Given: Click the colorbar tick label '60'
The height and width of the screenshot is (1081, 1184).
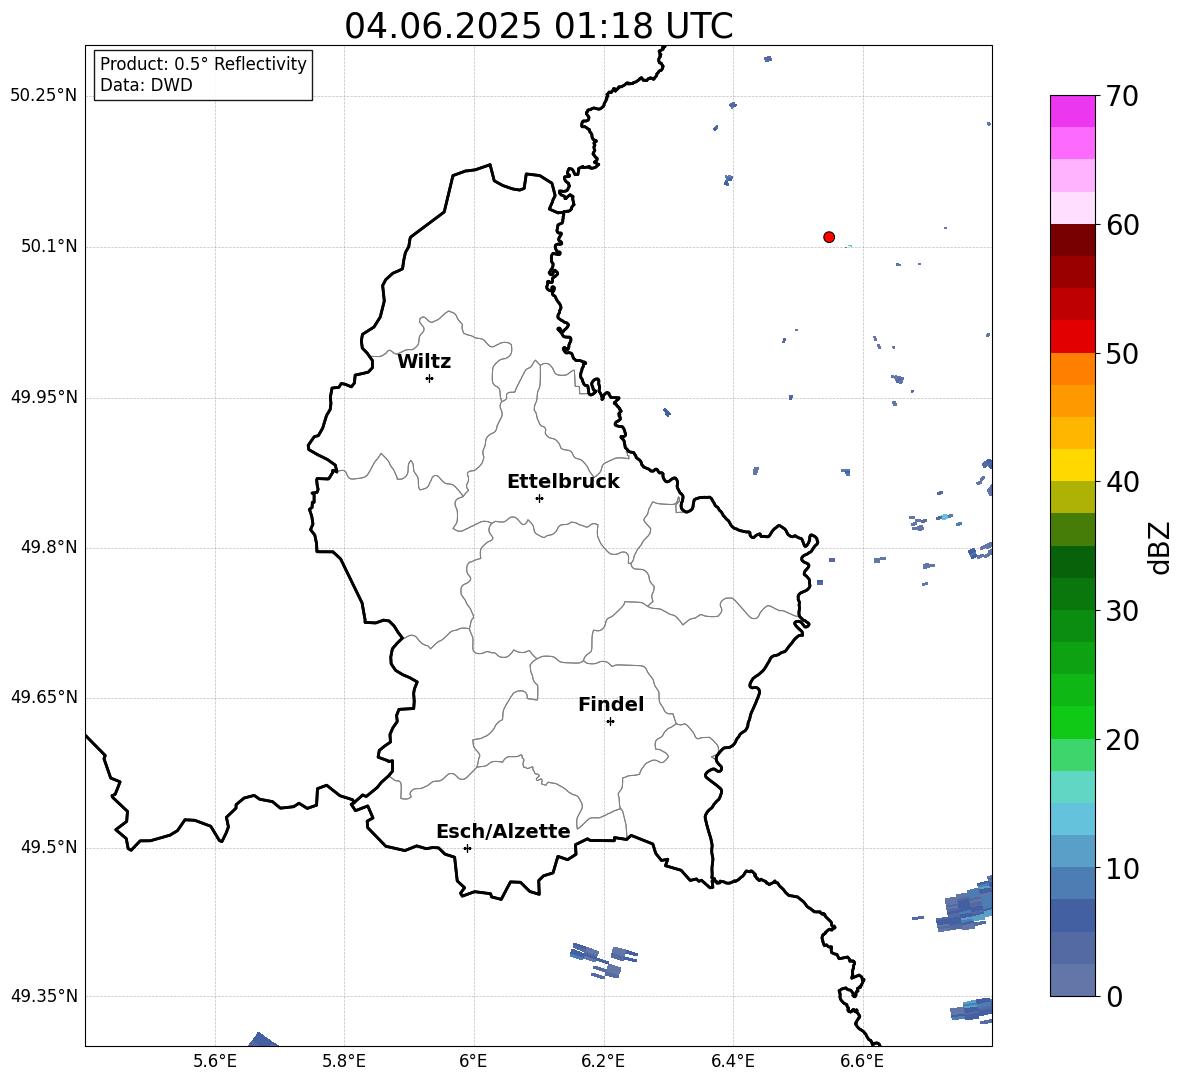Looking at the screenshot, I should pos(1122,225).
